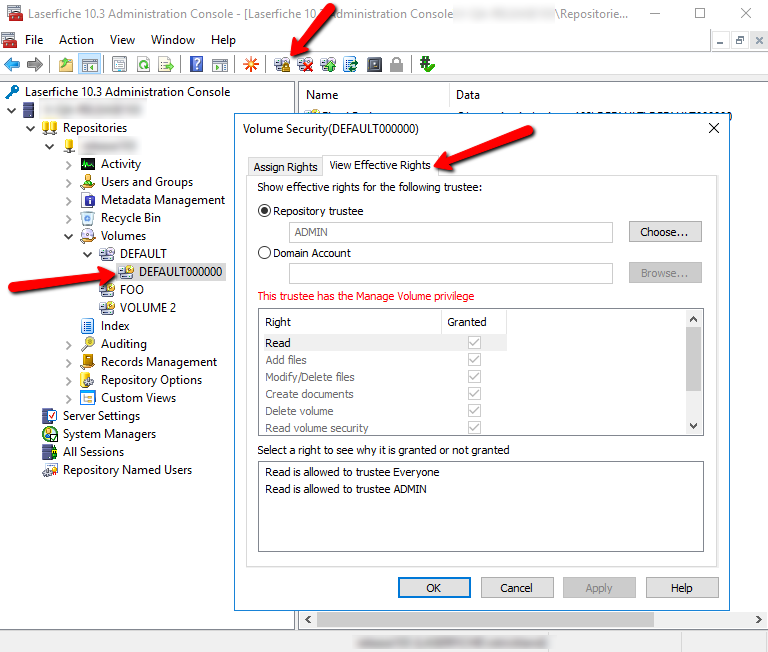768x652 pixels.
Task: Click the Back arrow toolbar icon
Action: pyautogui.click(x=12, y=64)
